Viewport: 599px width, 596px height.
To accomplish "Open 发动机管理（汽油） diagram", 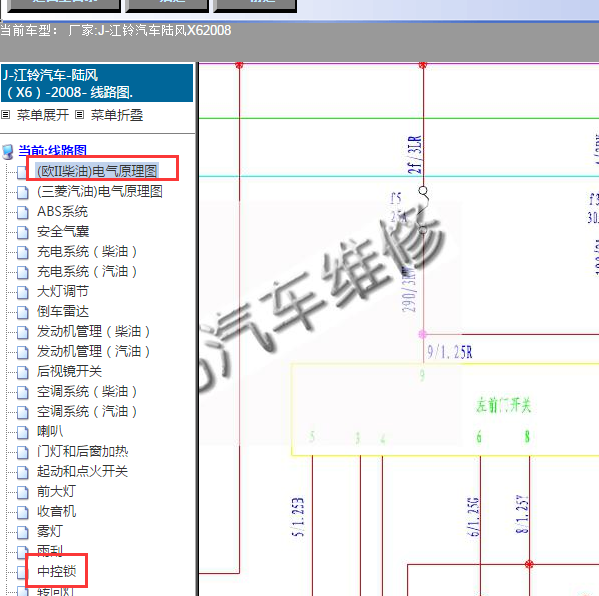I will (x=94, y=351).
